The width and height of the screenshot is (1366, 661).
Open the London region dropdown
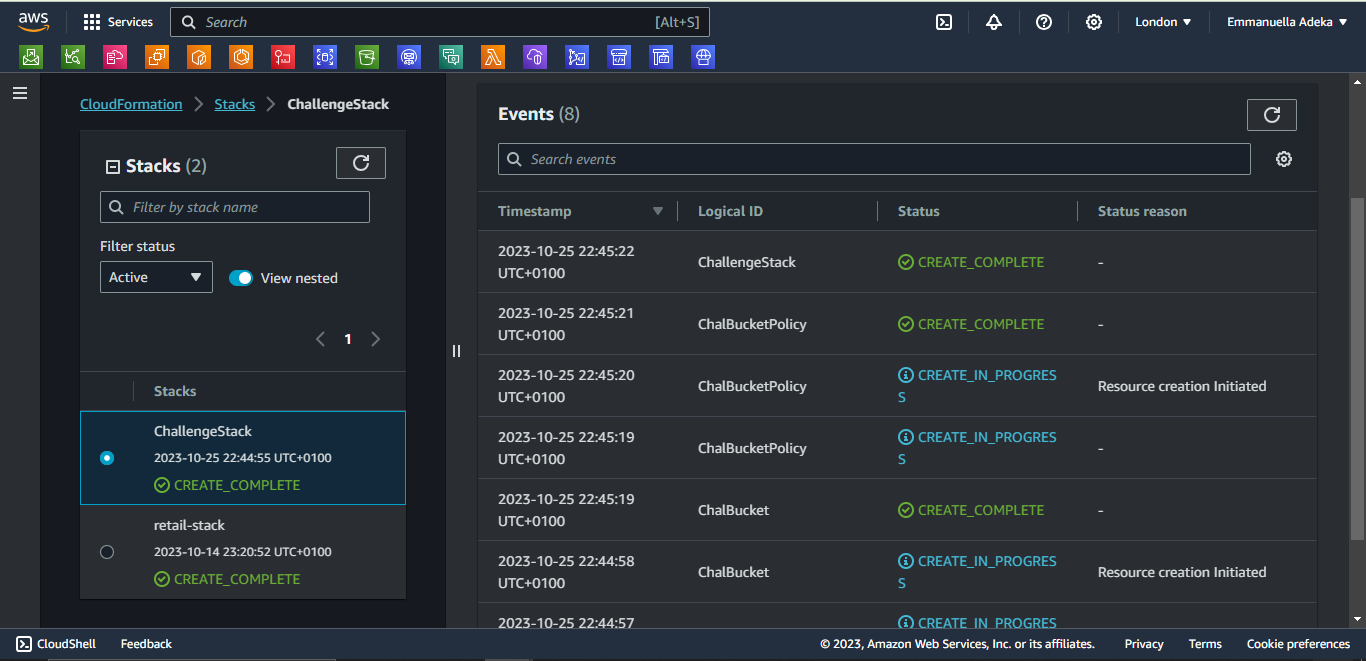pyautogui.click(x=1163, y=20)
